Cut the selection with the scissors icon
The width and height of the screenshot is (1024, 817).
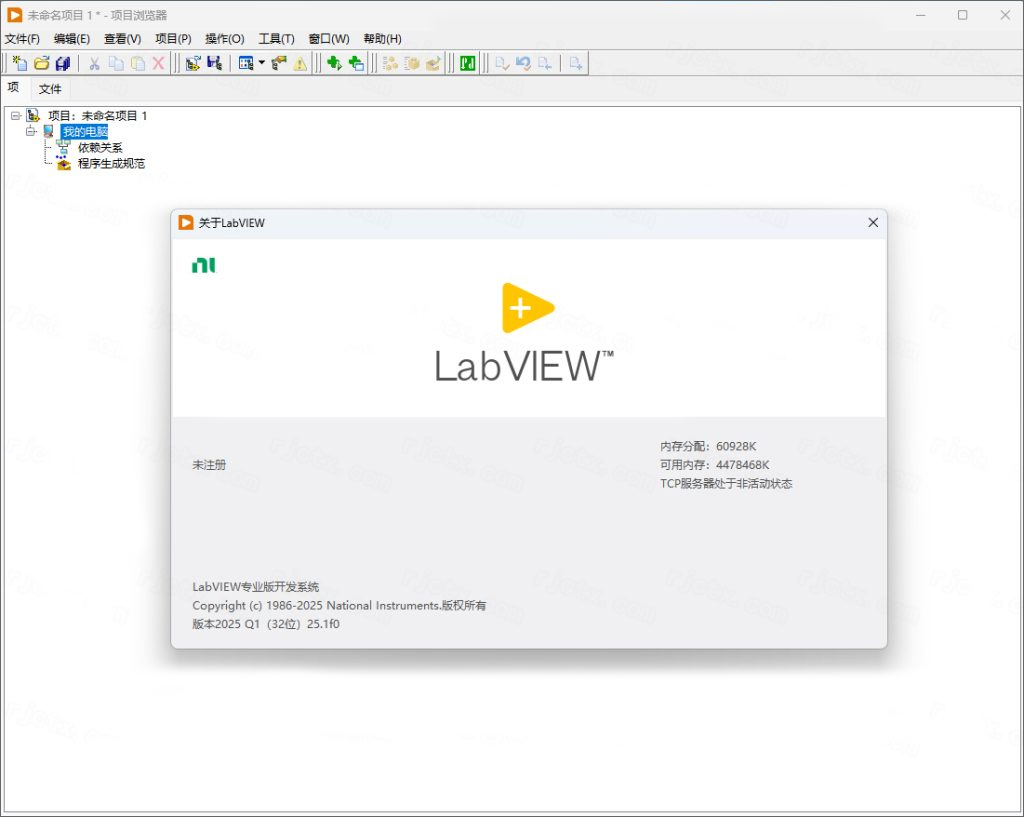tap(92, 63)
